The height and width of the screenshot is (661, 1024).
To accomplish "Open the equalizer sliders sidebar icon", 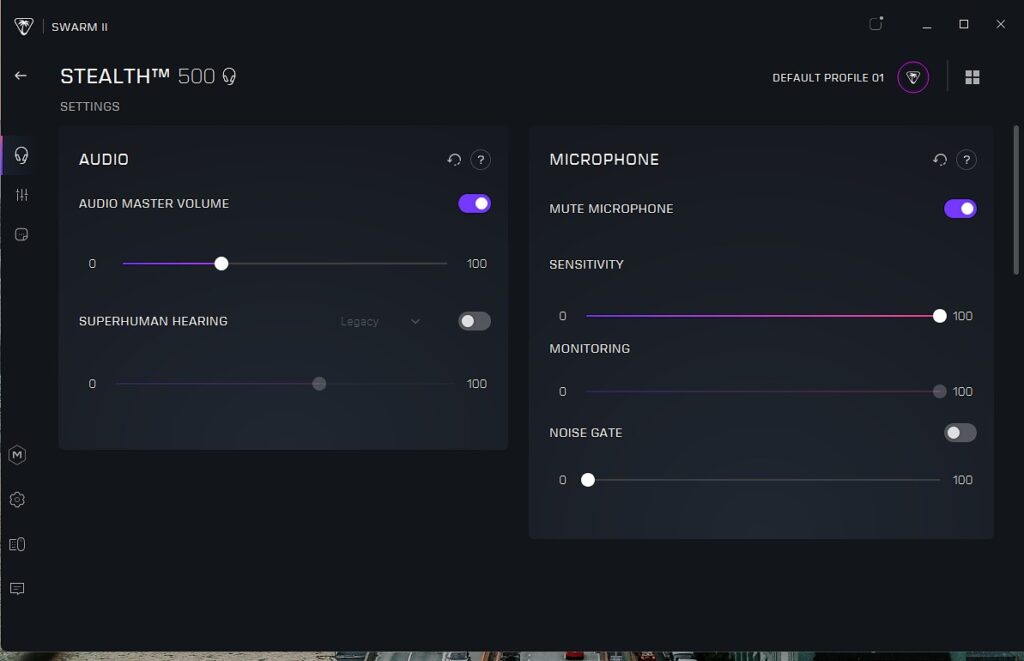I will [21, 195].
